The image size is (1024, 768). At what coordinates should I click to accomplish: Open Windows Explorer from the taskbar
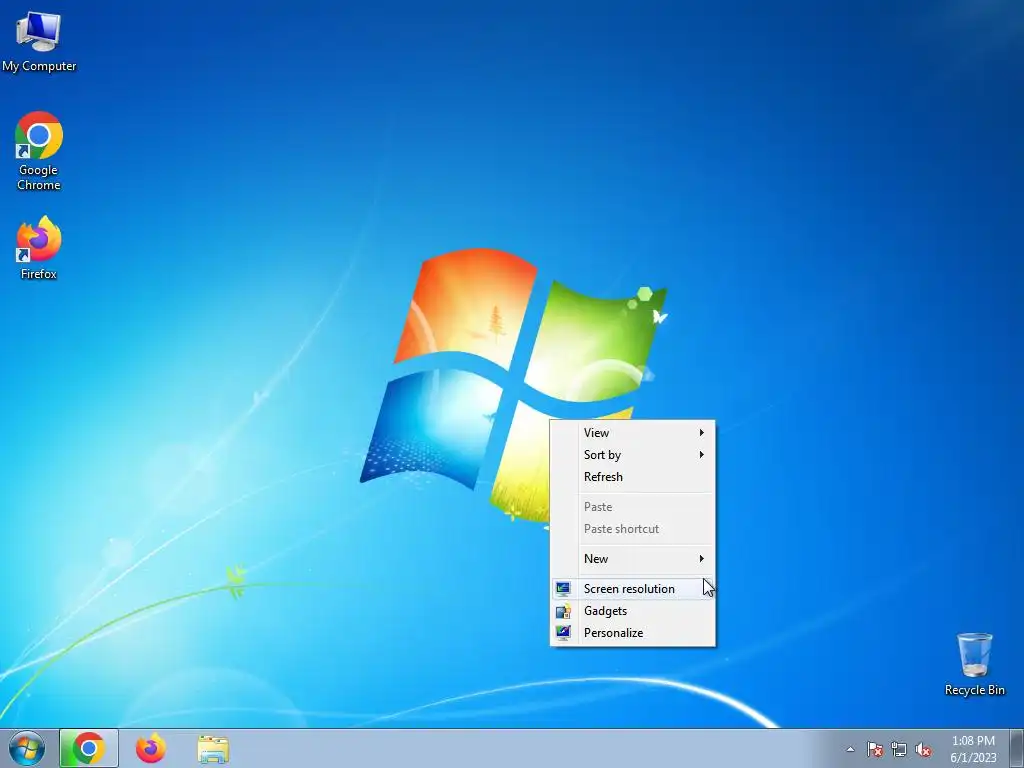[x=213, y=749]
